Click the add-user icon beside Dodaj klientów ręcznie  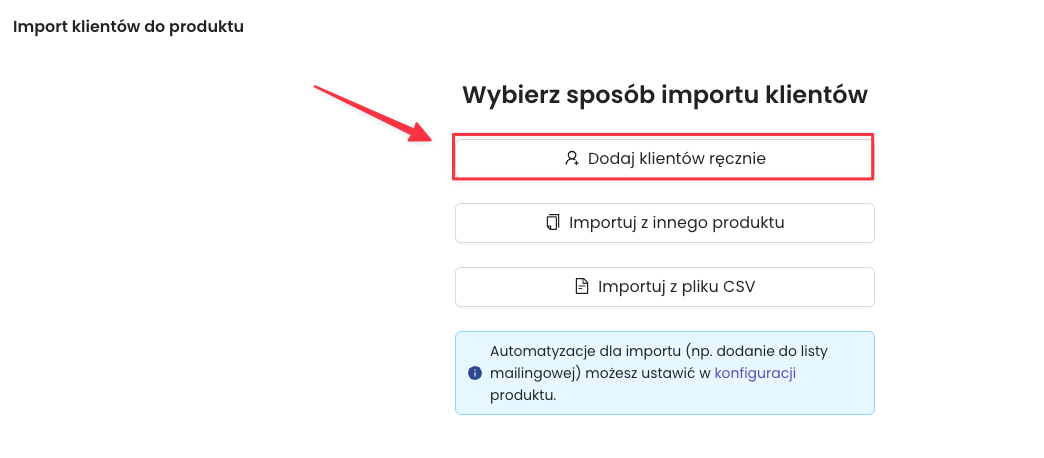(572, 158)
